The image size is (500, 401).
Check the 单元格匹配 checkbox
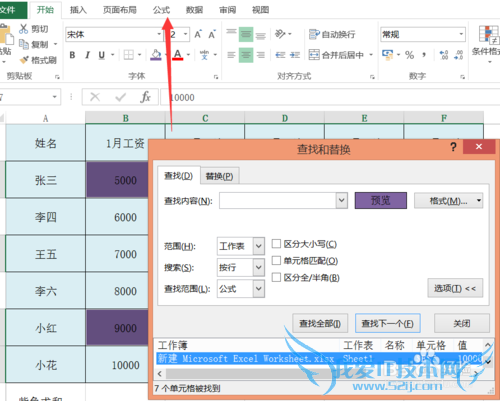[x=276, y=260]
